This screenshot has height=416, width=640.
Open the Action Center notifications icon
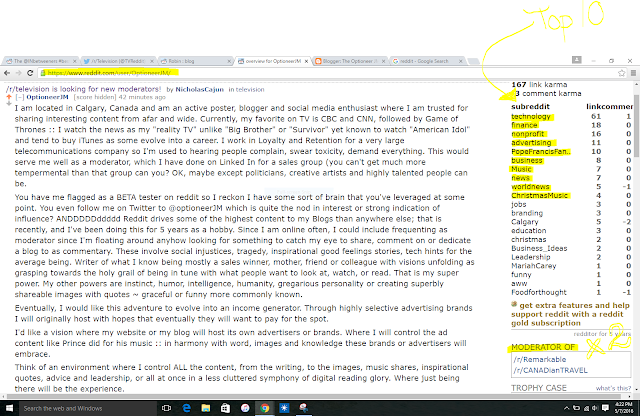pos(605,408)
